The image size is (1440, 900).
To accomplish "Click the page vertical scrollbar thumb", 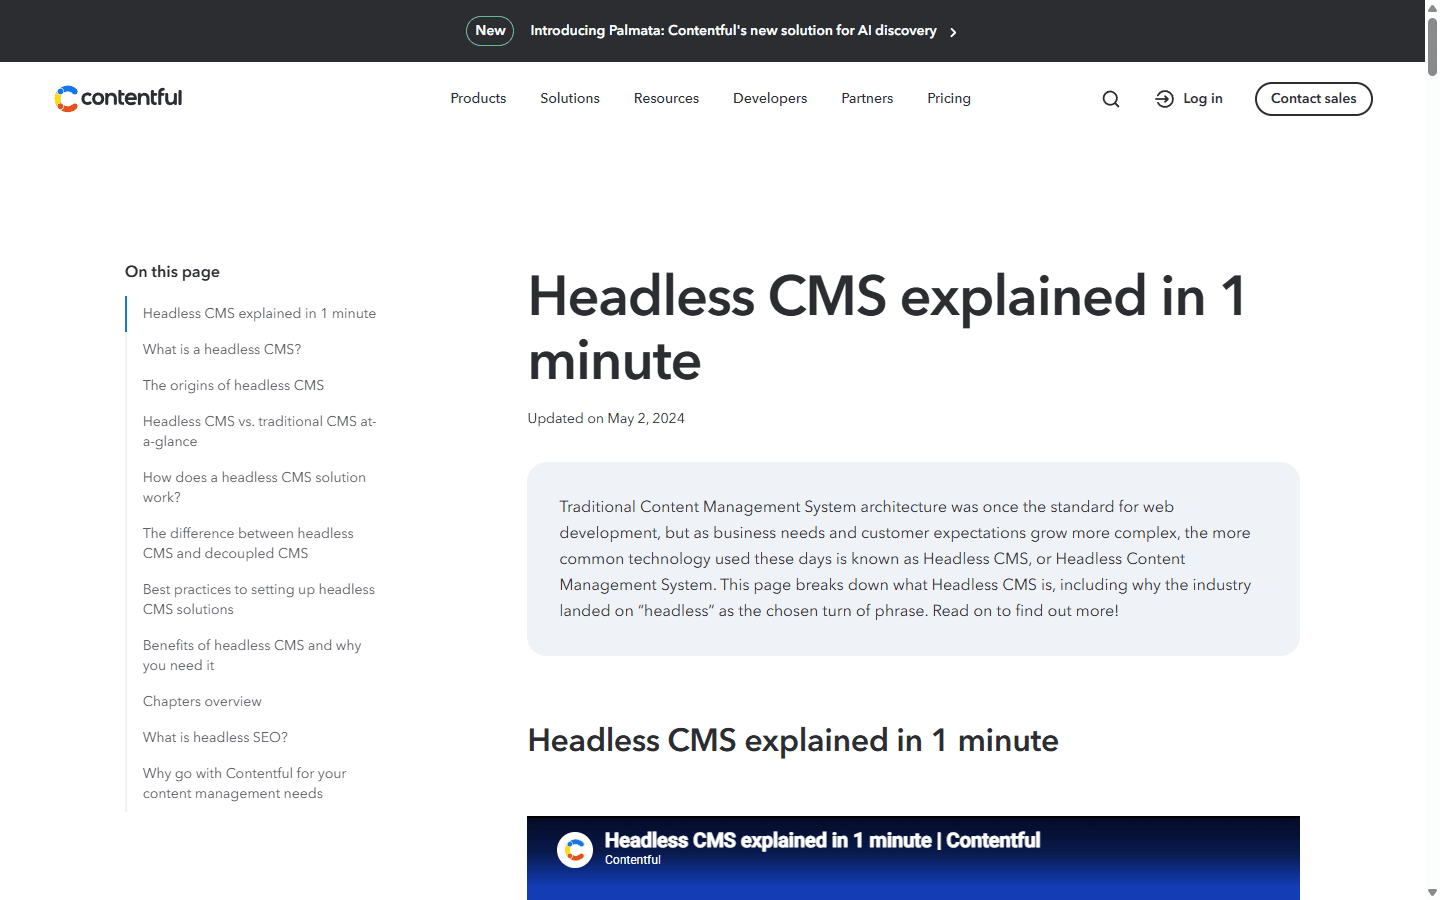I will [x=1432, y=46].
